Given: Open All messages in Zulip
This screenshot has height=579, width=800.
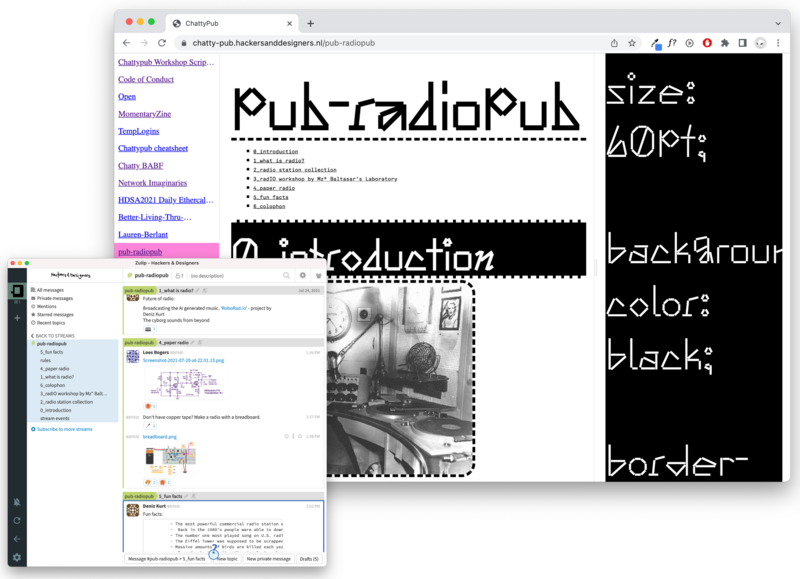Looking at the screenshot, I should tap(50, 290).
